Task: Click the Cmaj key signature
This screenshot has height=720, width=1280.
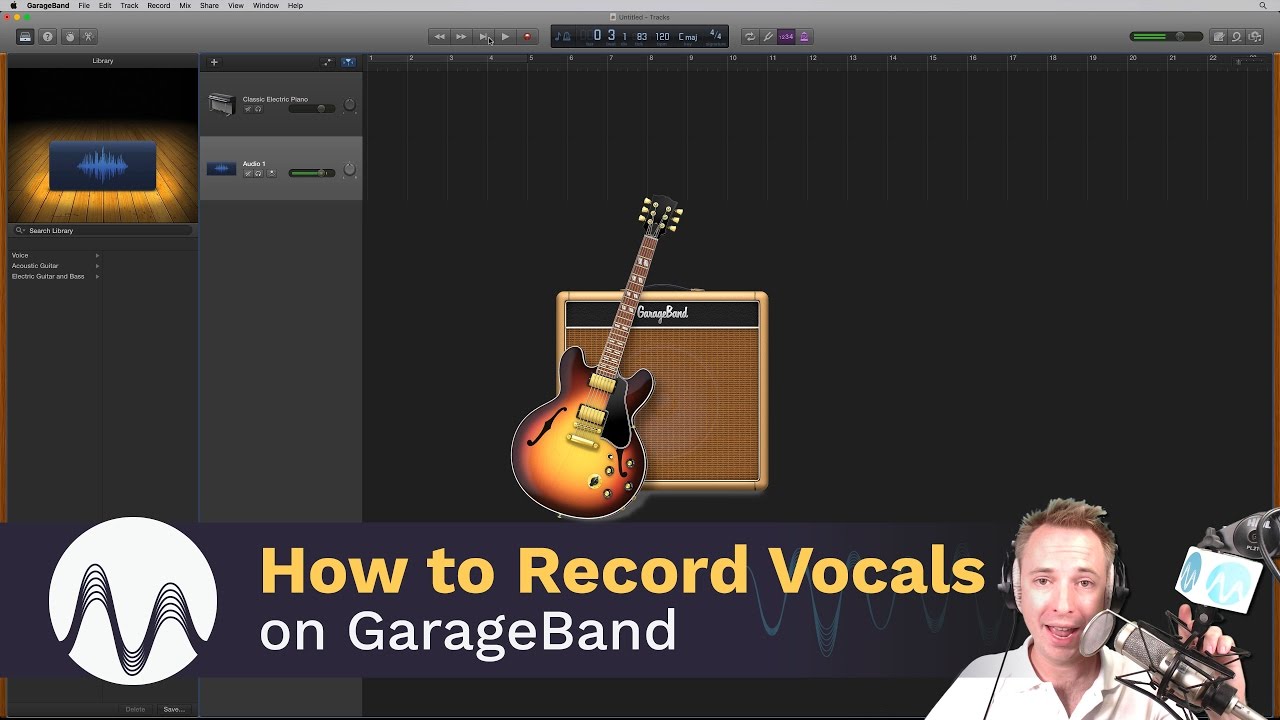Action: (x=688, y=37)
